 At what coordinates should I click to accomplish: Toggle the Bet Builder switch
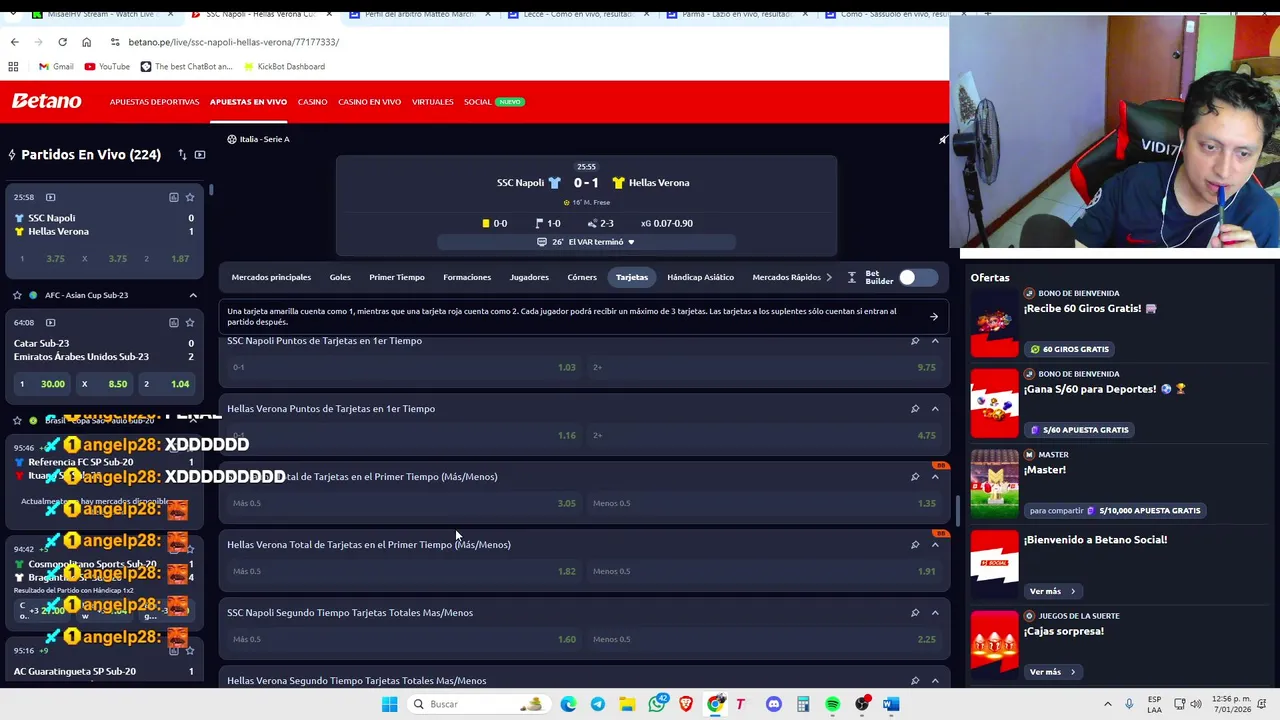pos(918,277)
